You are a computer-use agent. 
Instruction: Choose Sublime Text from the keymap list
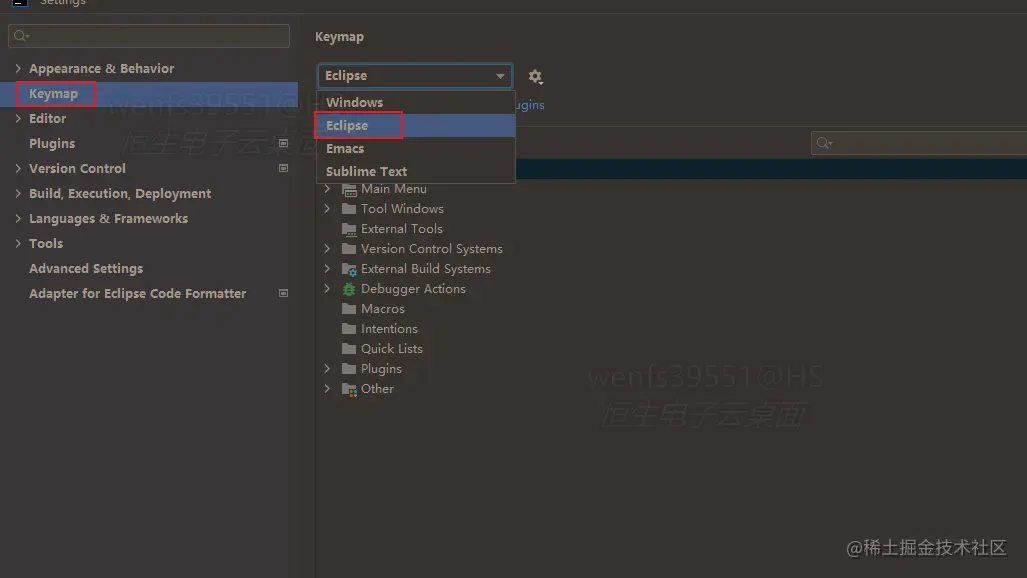(x=416, y=172)
